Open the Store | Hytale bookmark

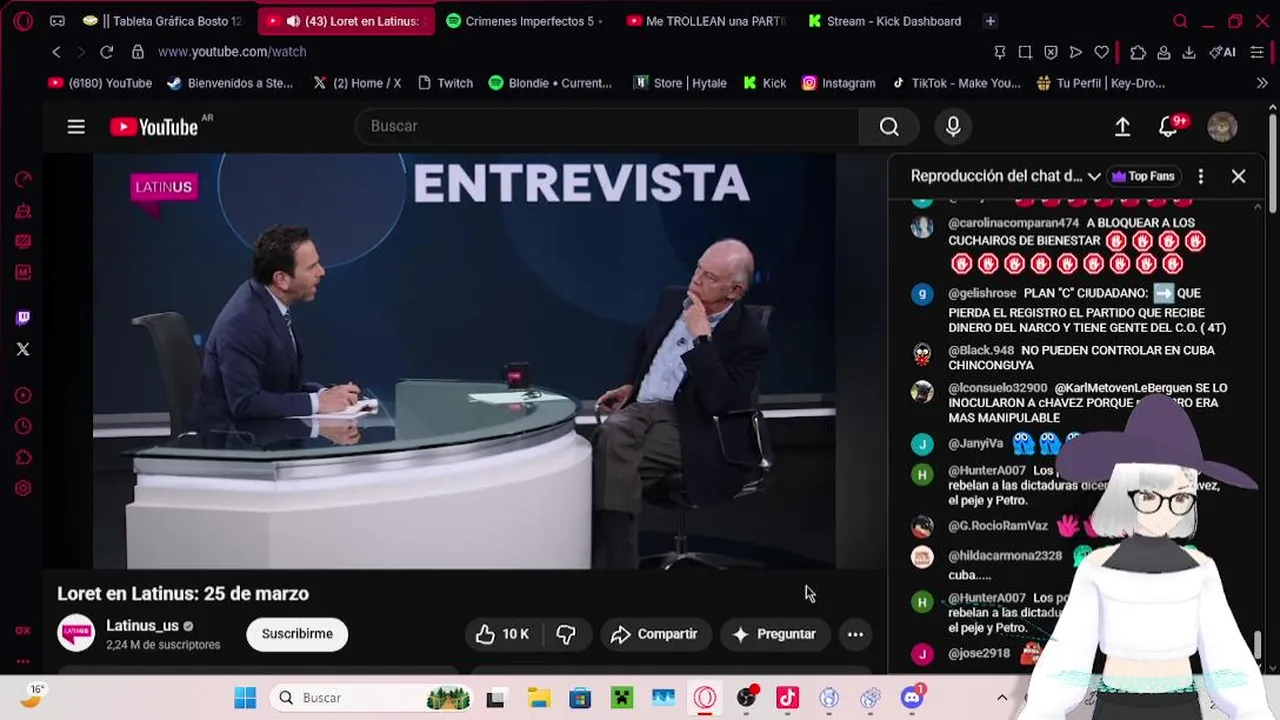click(680, 83)
